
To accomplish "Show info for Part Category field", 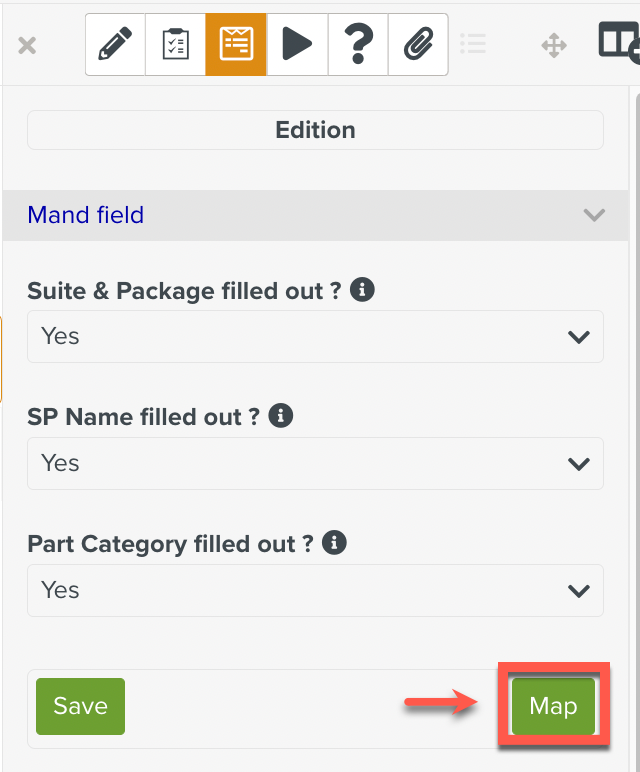I will pyautogui.click(x=335, y=543).
